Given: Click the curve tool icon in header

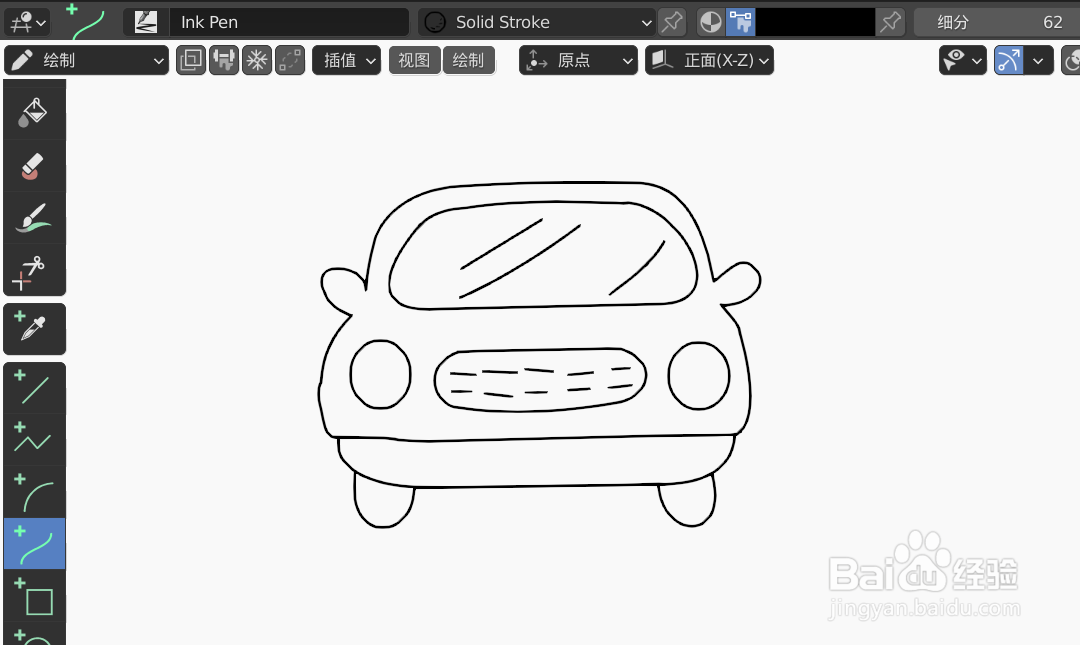Looking at the screenshot, I should [x=87, y=22].
